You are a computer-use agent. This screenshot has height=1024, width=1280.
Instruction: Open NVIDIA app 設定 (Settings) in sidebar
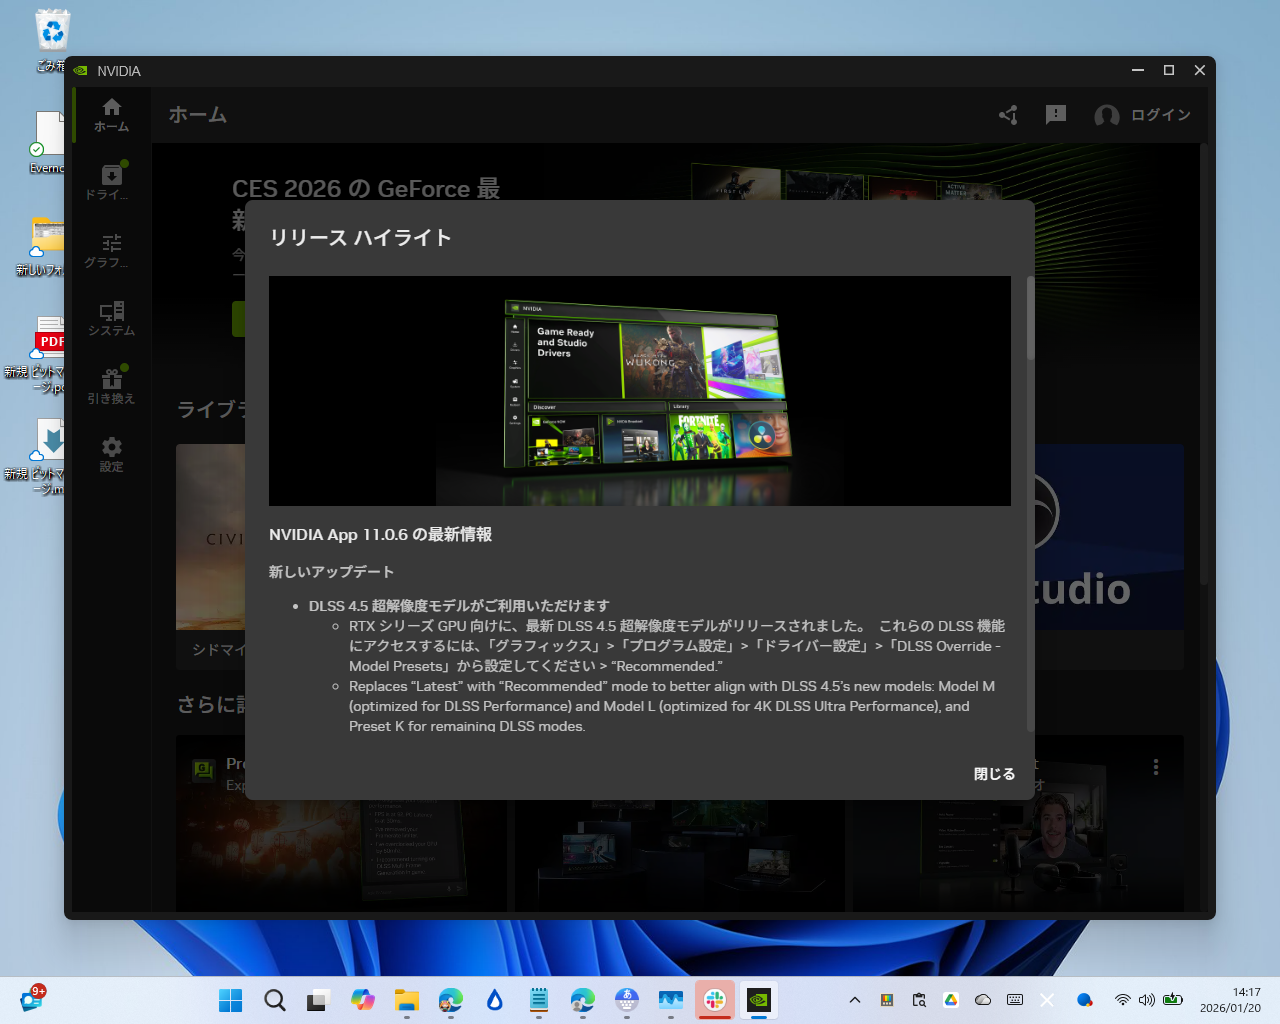point(111,453)
